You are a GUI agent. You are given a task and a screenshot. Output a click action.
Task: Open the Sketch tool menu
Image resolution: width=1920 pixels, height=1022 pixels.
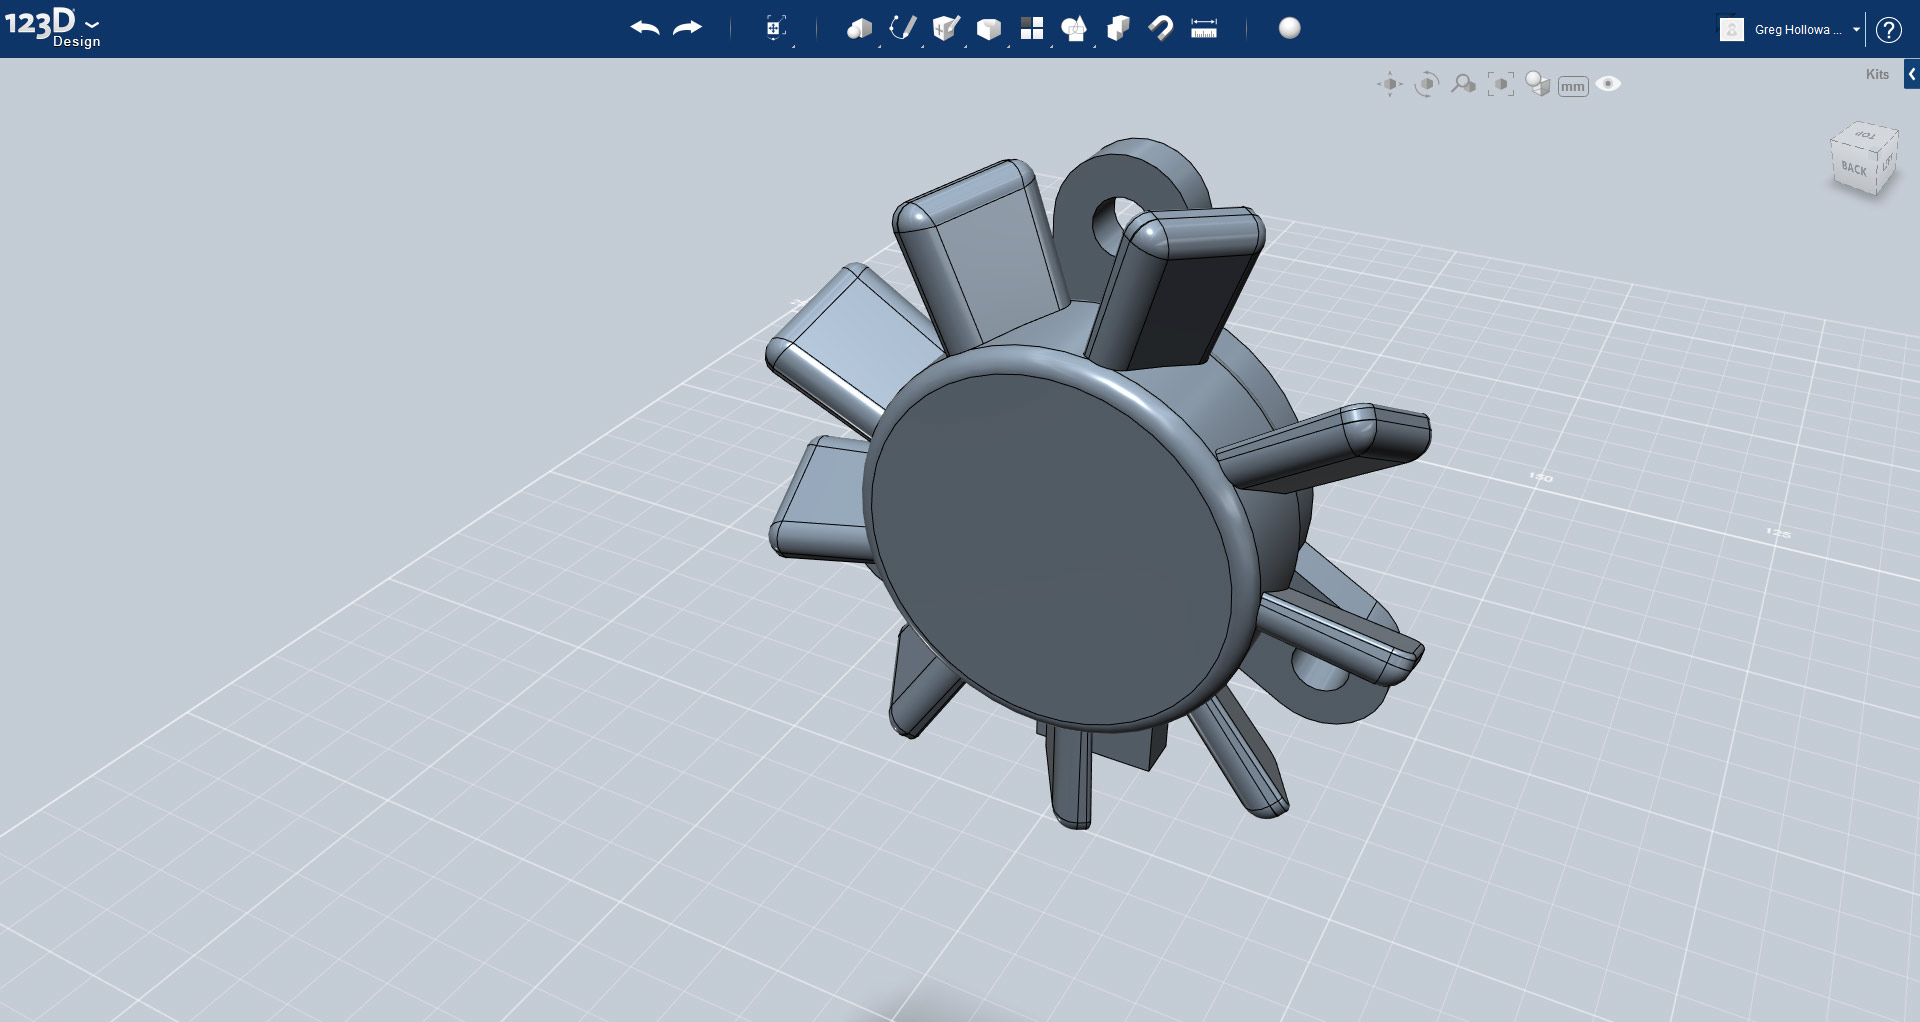point(903,28)
